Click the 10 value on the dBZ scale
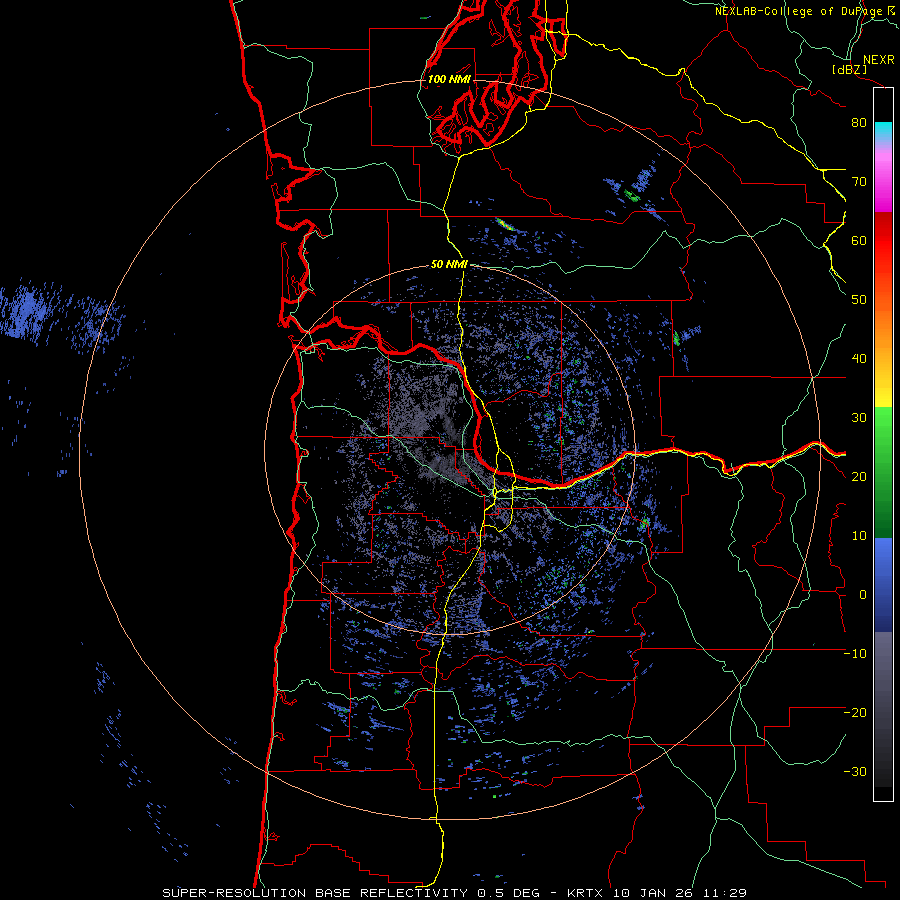The width and height of the screenshot is (900, 900). click(859, 536)
